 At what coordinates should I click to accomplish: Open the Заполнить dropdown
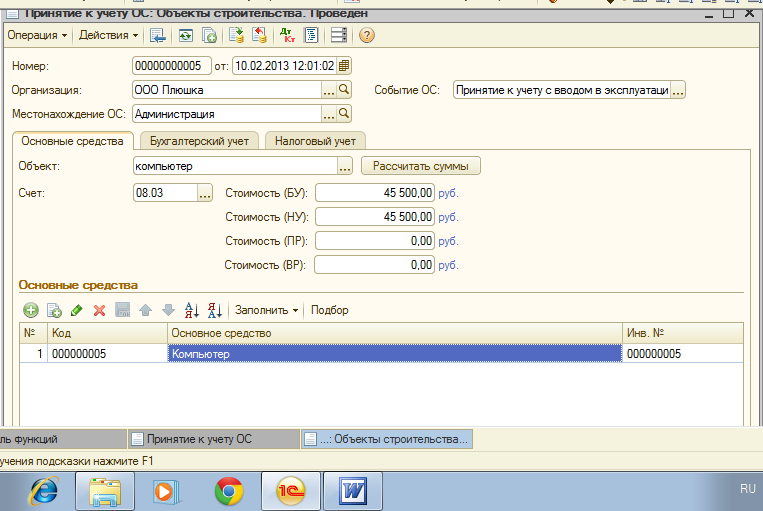tap(266, 310)
